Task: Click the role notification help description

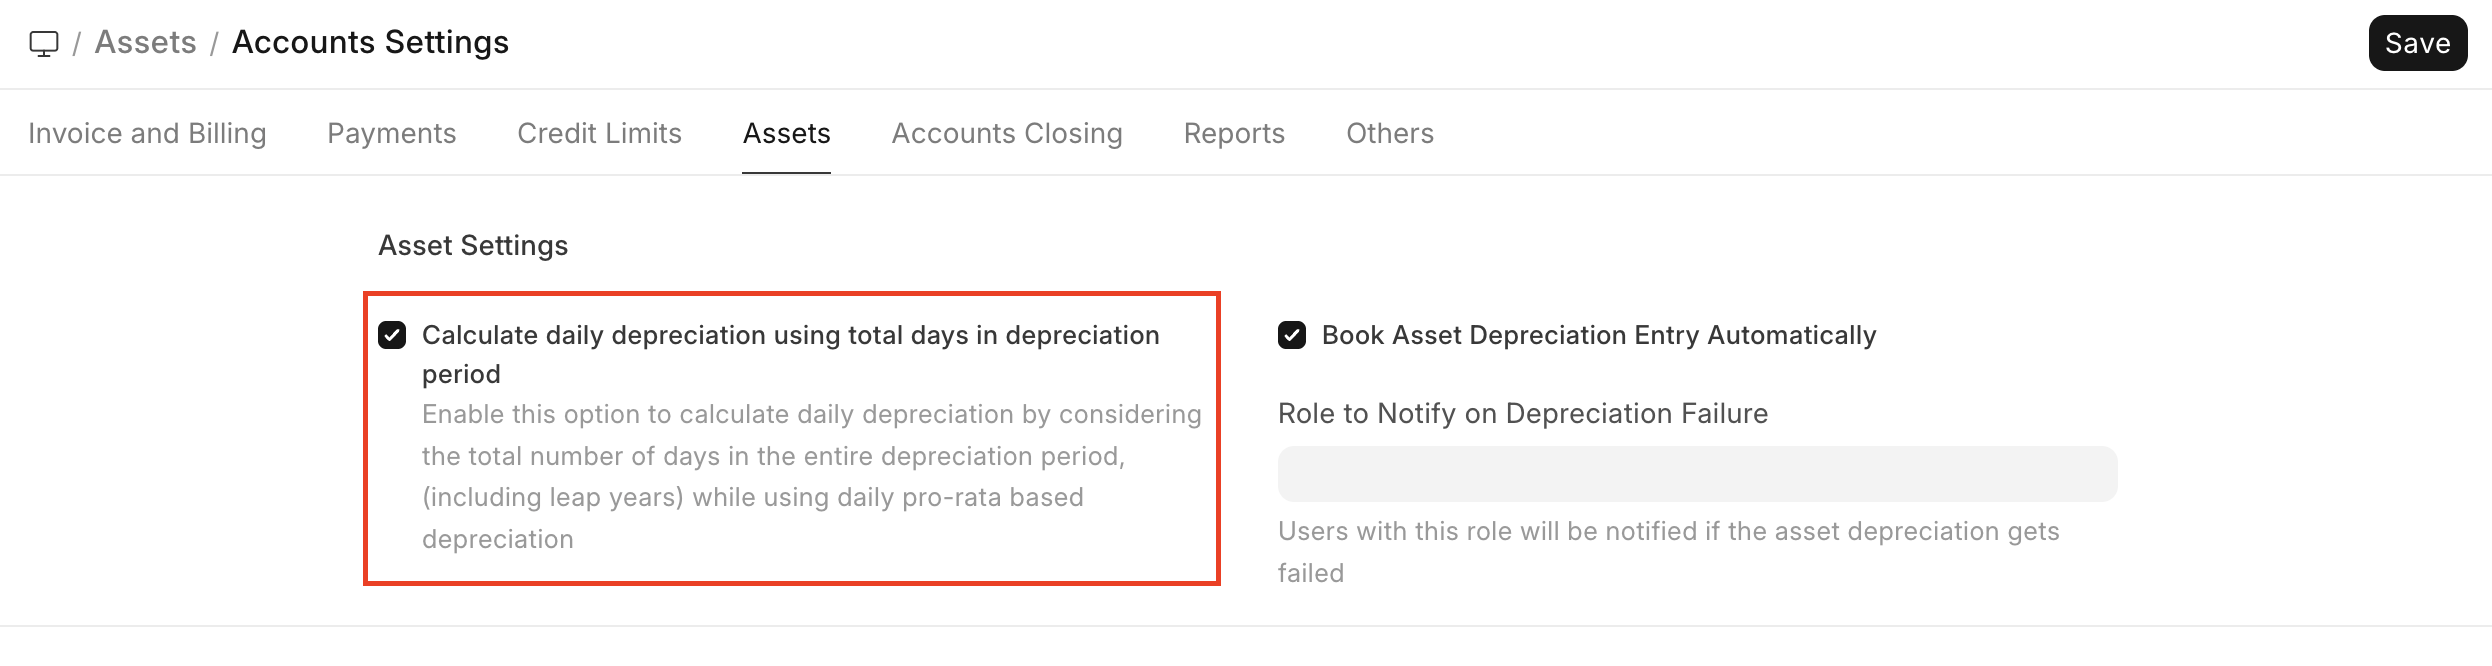Action: coord(1668,532)
